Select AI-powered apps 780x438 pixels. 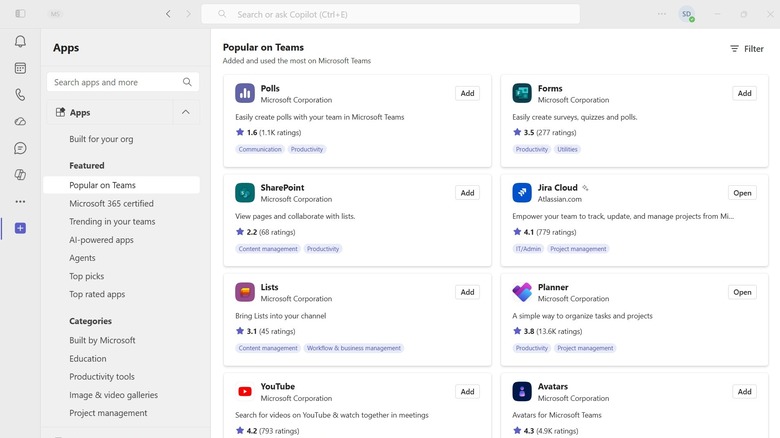101,240
